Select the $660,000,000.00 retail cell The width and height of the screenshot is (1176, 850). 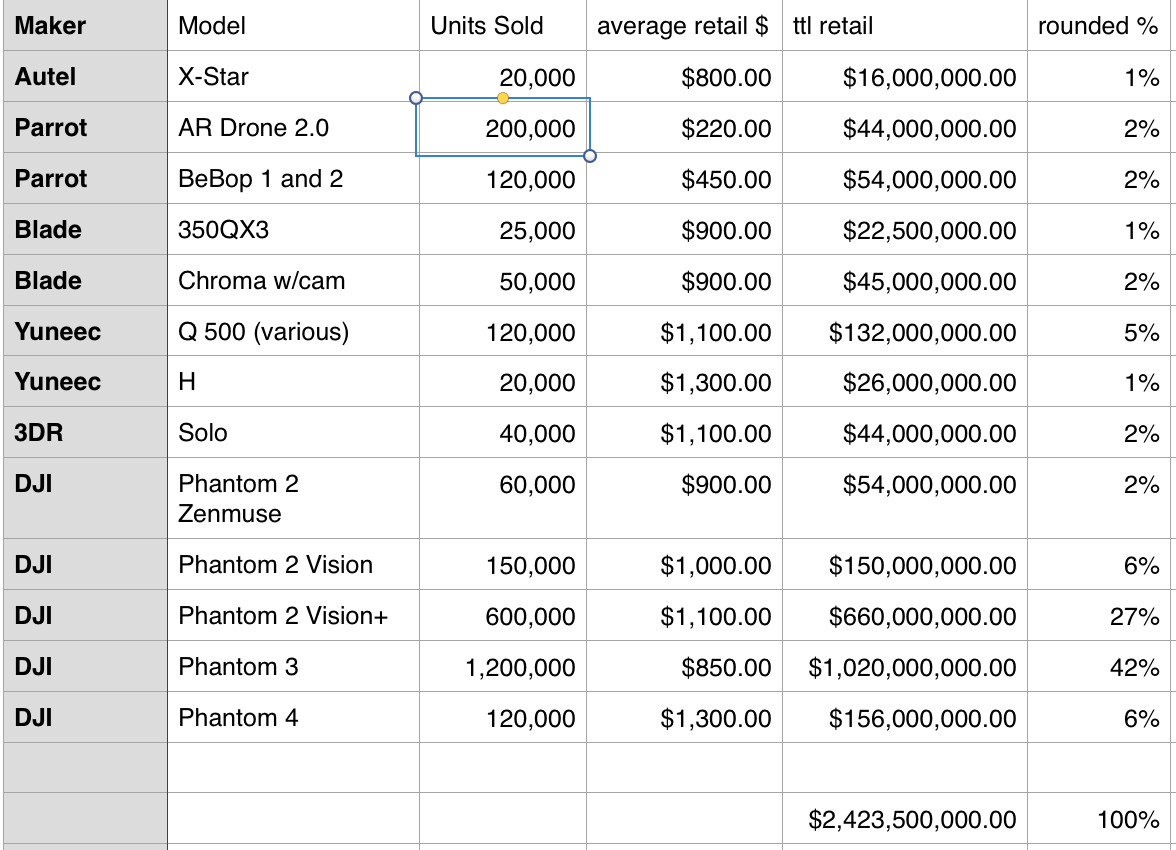(904, 615)
